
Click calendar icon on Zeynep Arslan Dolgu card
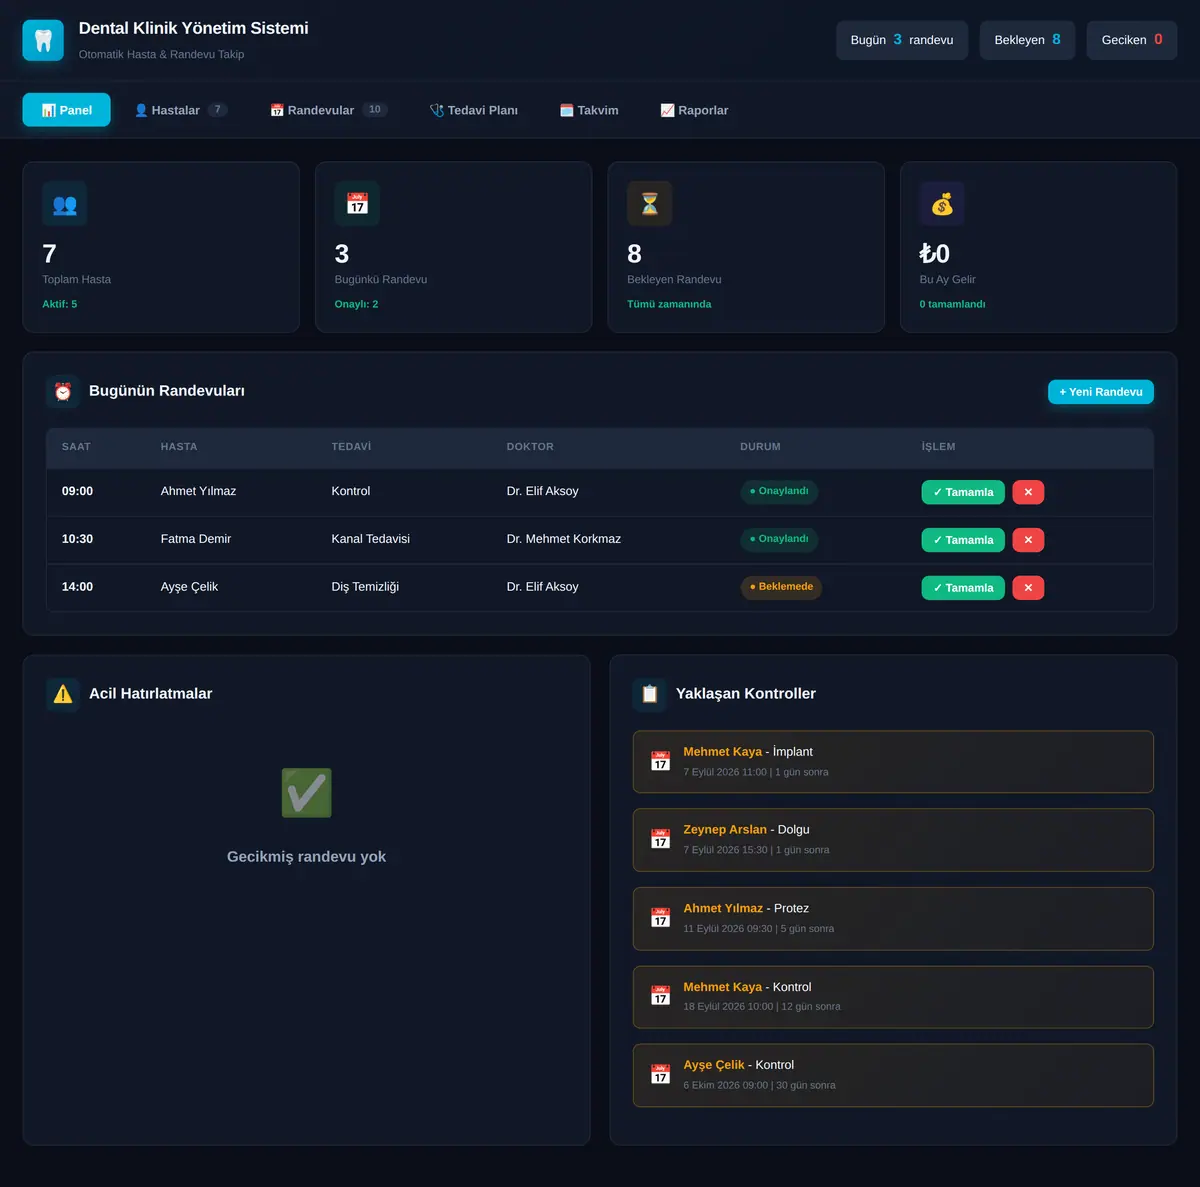(660, 840)
